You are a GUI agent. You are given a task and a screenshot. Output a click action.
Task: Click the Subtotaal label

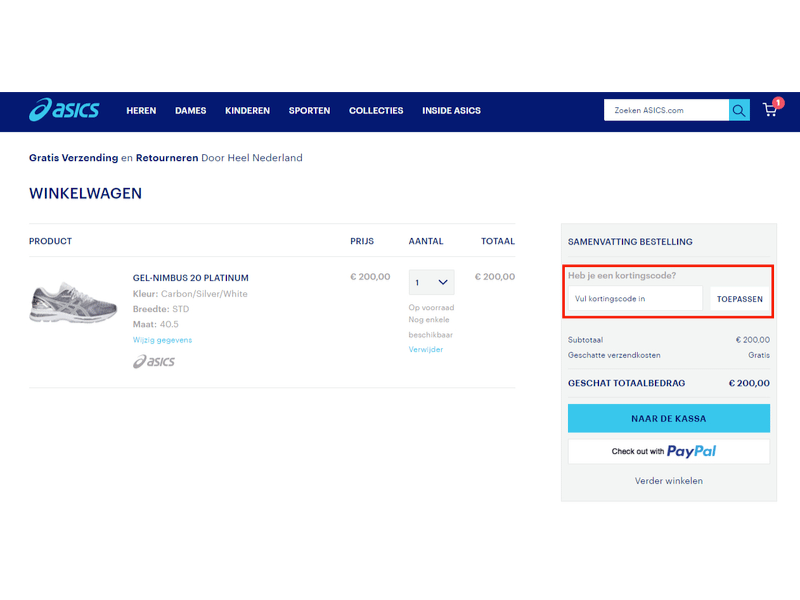[585, 340]
